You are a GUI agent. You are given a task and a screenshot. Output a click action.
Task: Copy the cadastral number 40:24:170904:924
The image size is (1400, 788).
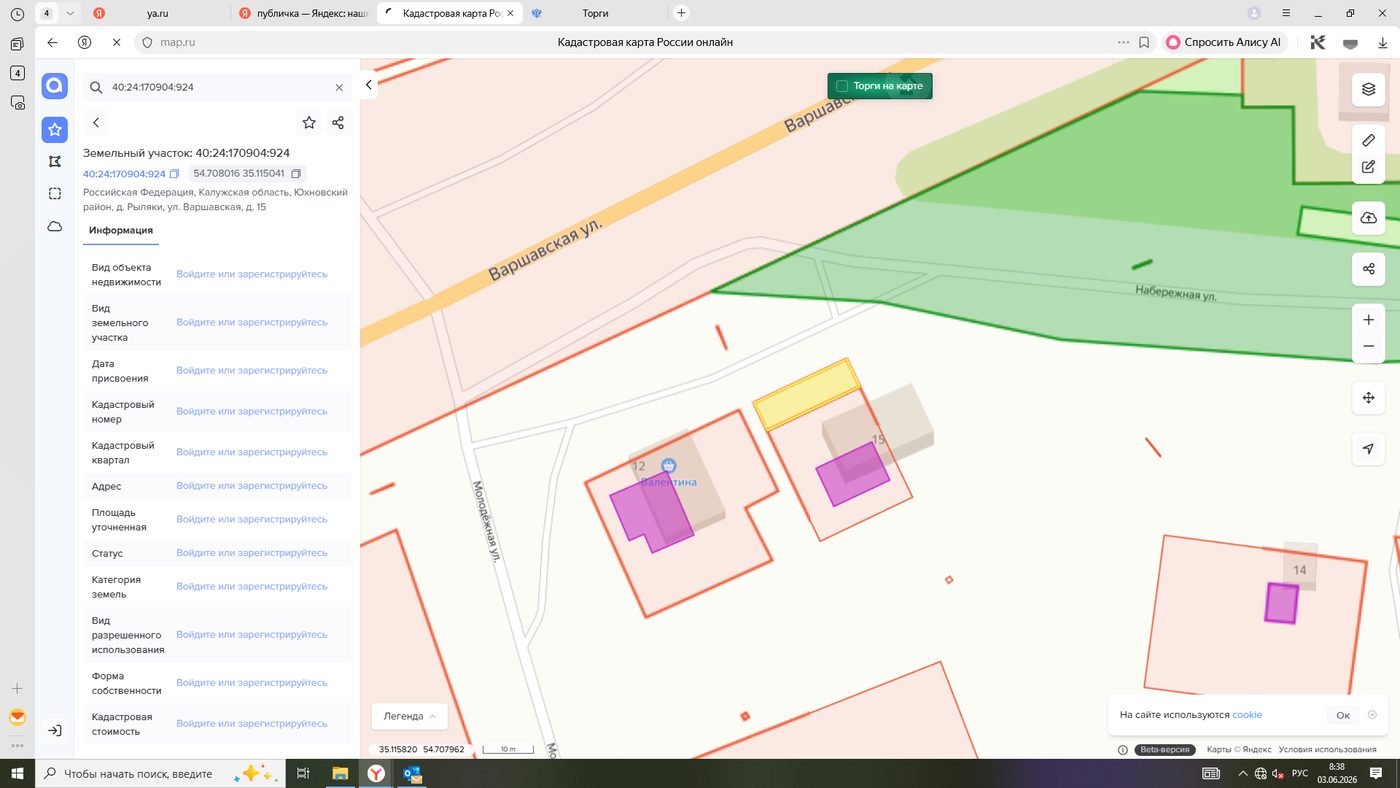[175, 174]
